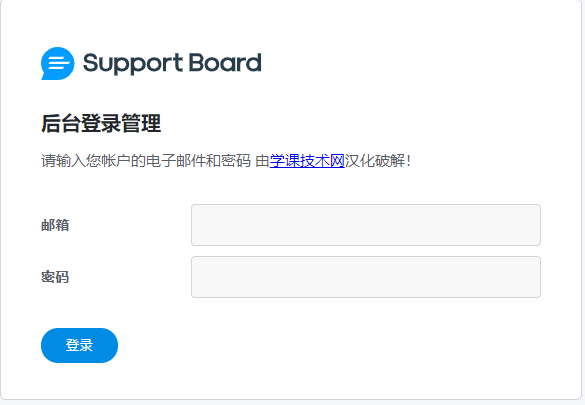
Task: Follow the underlined blue 学课技术网 link
Action: 307,161
